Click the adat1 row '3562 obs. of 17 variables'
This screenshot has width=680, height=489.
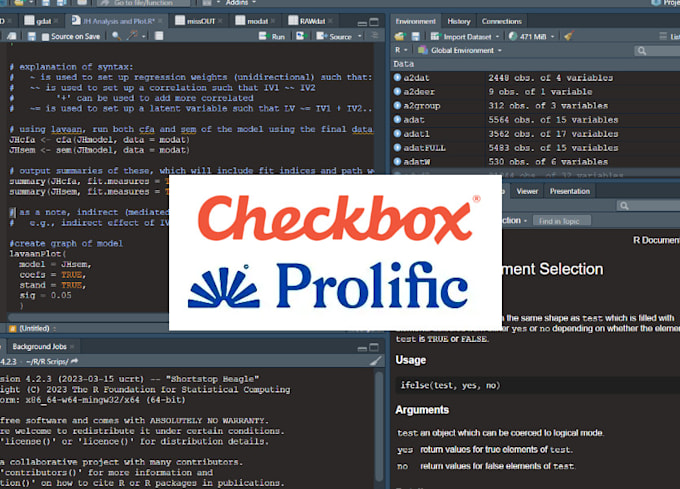(x=553, y=134)
